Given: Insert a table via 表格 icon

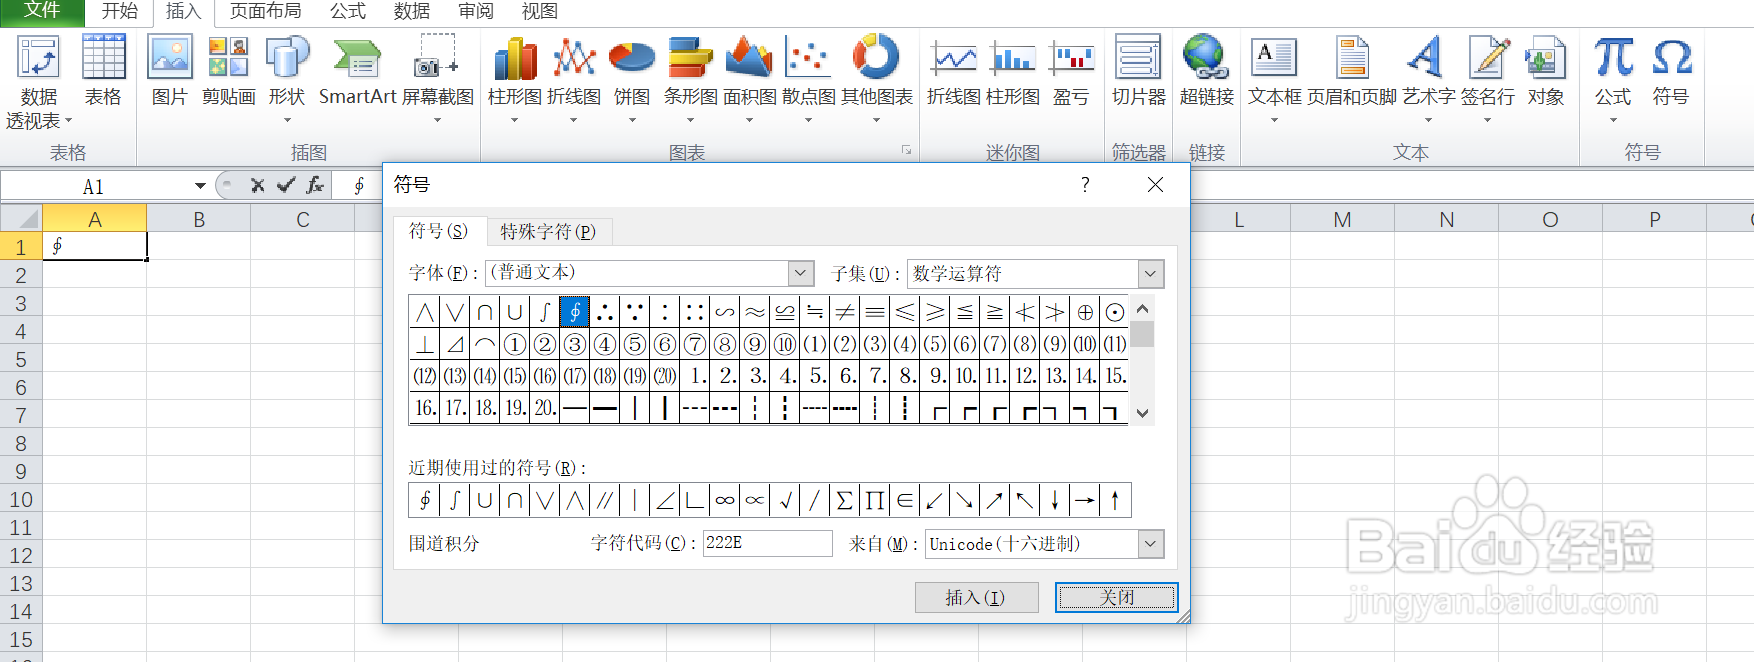Looking at the screenshot, I should pyautogui.click(x=103, y=72).
